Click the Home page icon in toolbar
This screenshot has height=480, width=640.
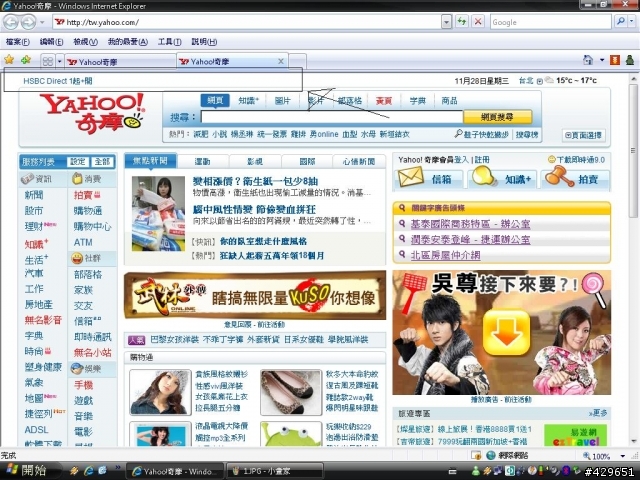click(588, 60)
